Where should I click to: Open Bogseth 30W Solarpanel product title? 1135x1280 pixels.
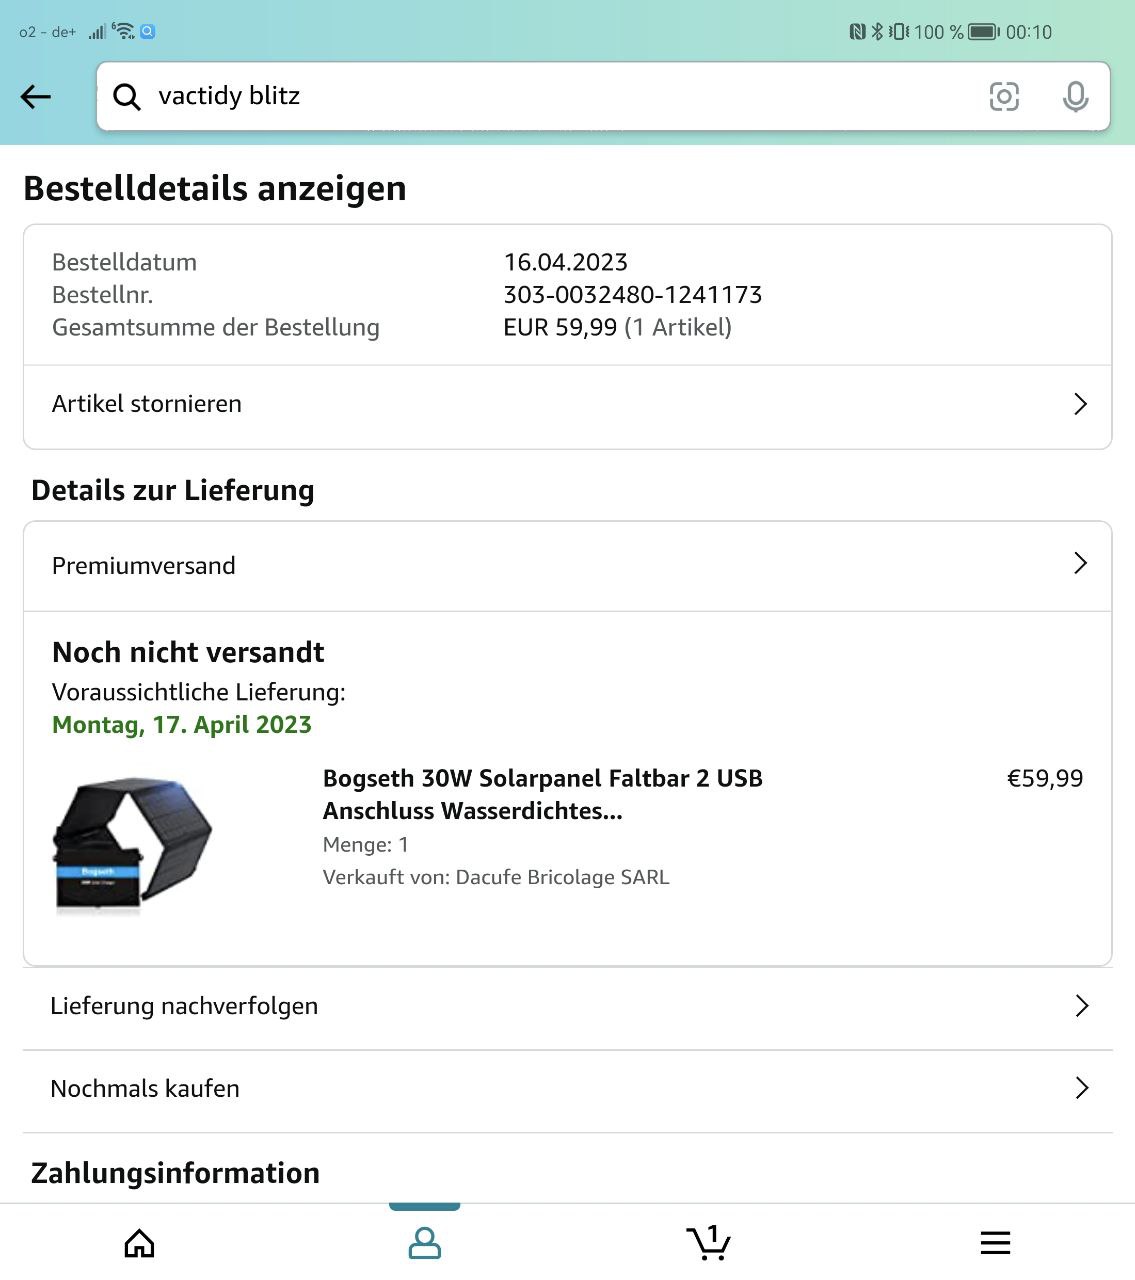[543, 794]
